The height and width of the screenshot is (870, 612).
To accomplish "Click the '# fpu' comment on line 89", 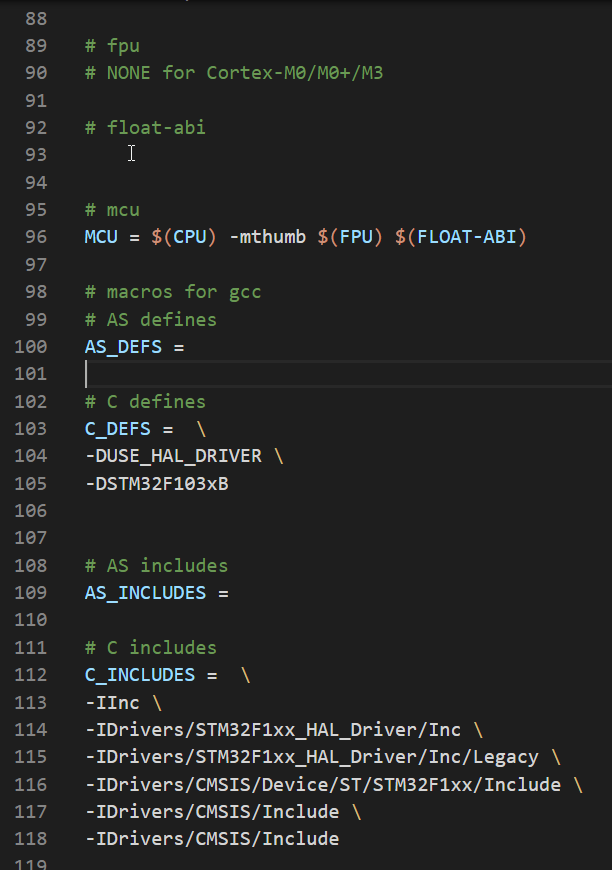I will tap(112, 45).
